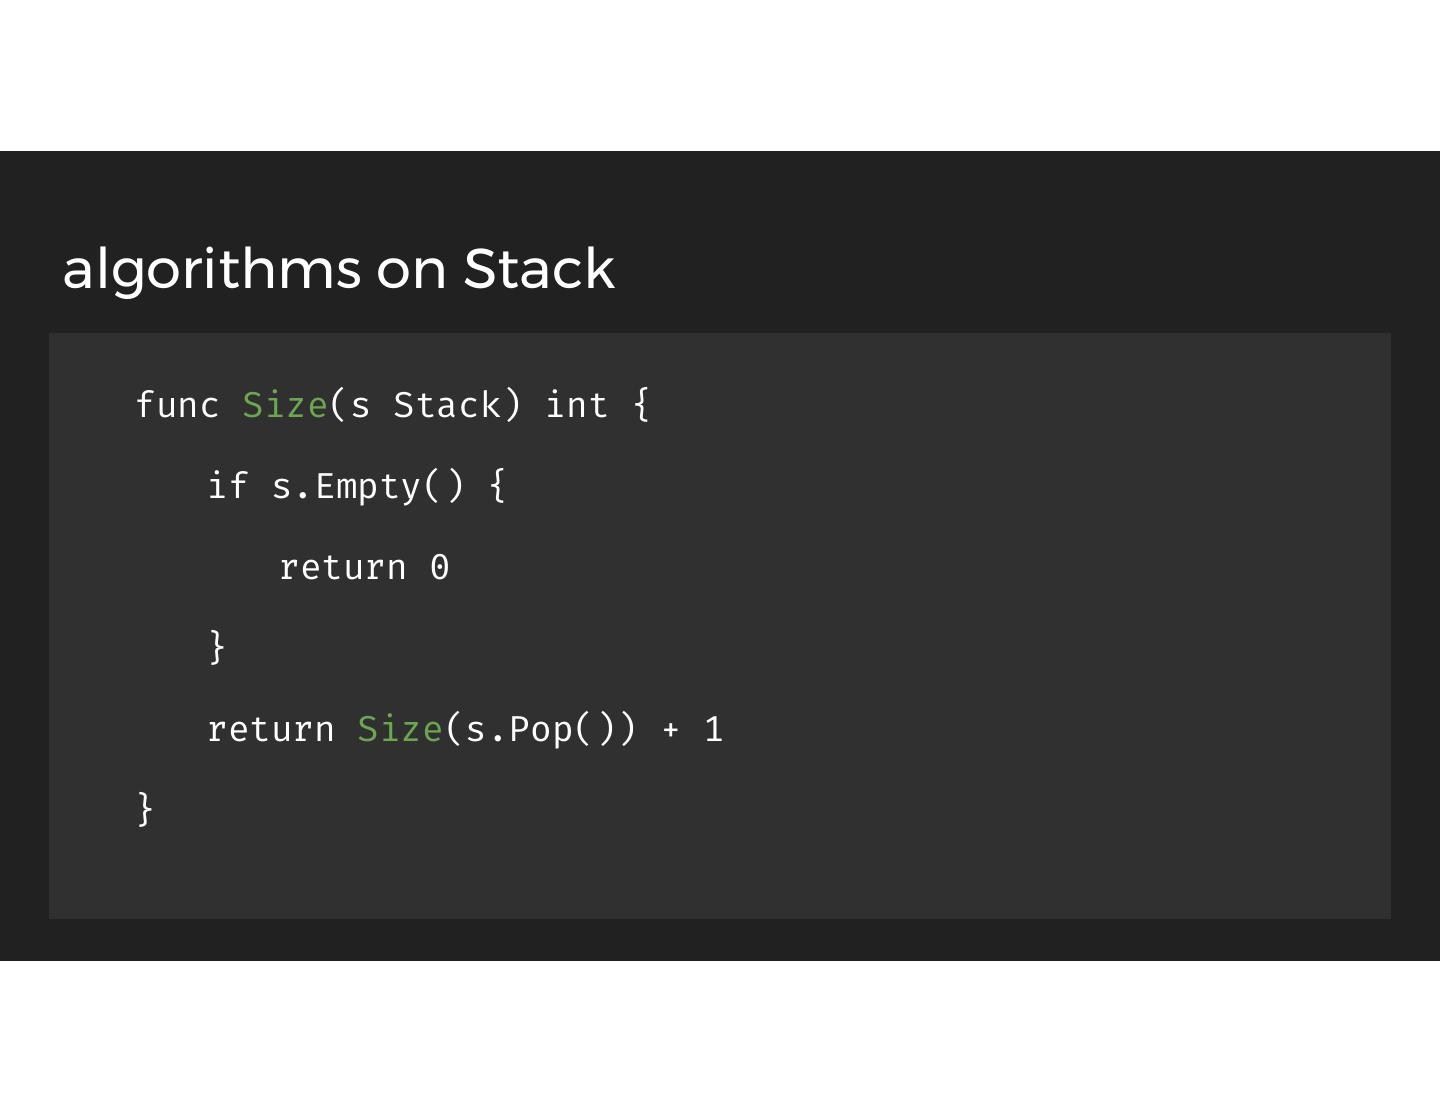The image size is (1440, 1113).
Task: Click the 'Stack' parameter type
Action: tap(447, 405)
